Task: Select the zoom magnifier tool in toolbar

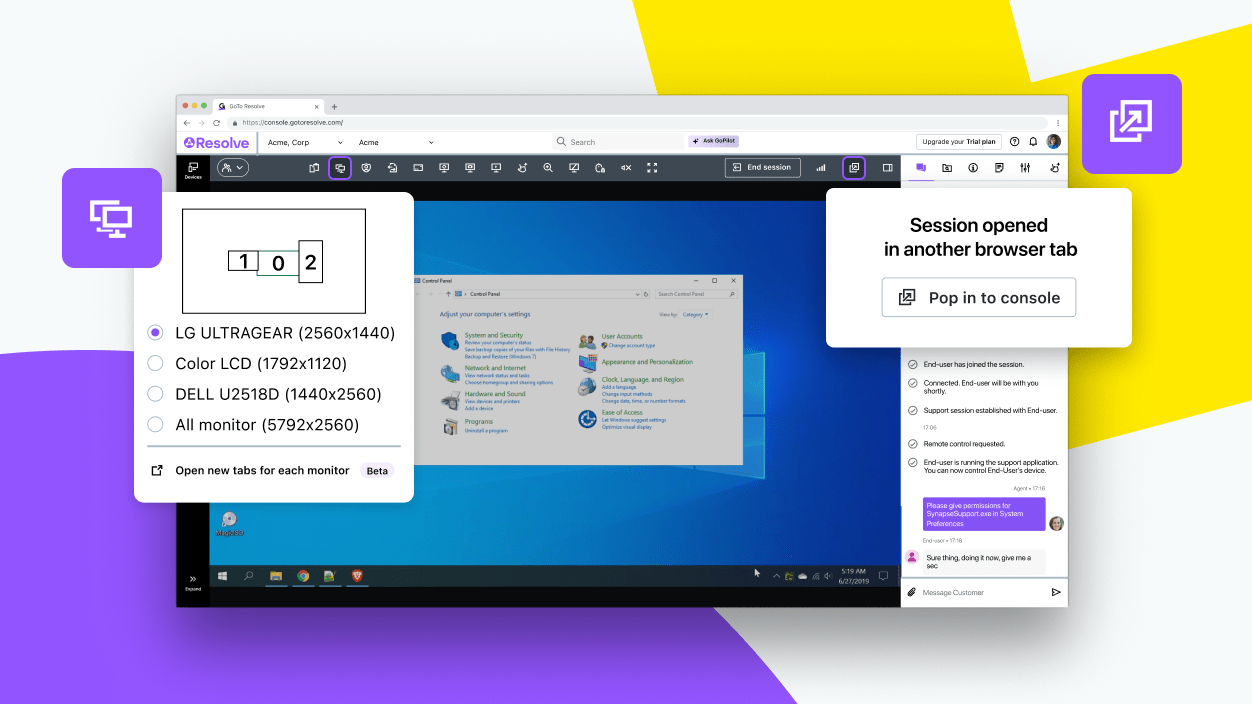Action: (x=547, y=167)
